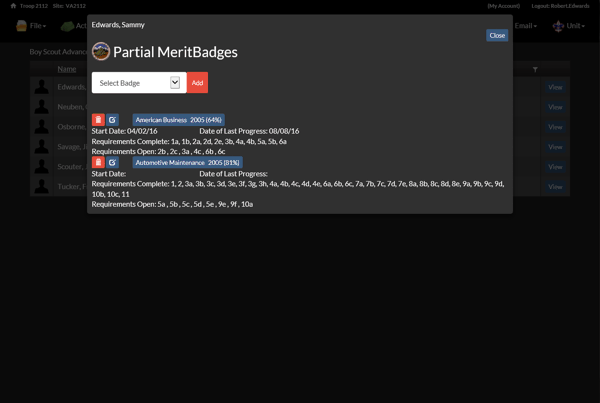The width and height of the screenshot is (600, 403).
Task: Delete the Automotive Maintenance partial badge
Action: click(x=98, y=162)
